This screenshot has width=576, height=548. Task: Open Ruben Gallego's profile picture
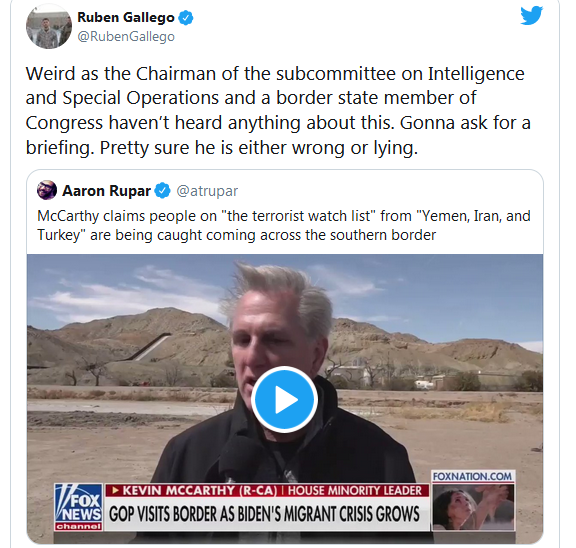coord(49,26)
